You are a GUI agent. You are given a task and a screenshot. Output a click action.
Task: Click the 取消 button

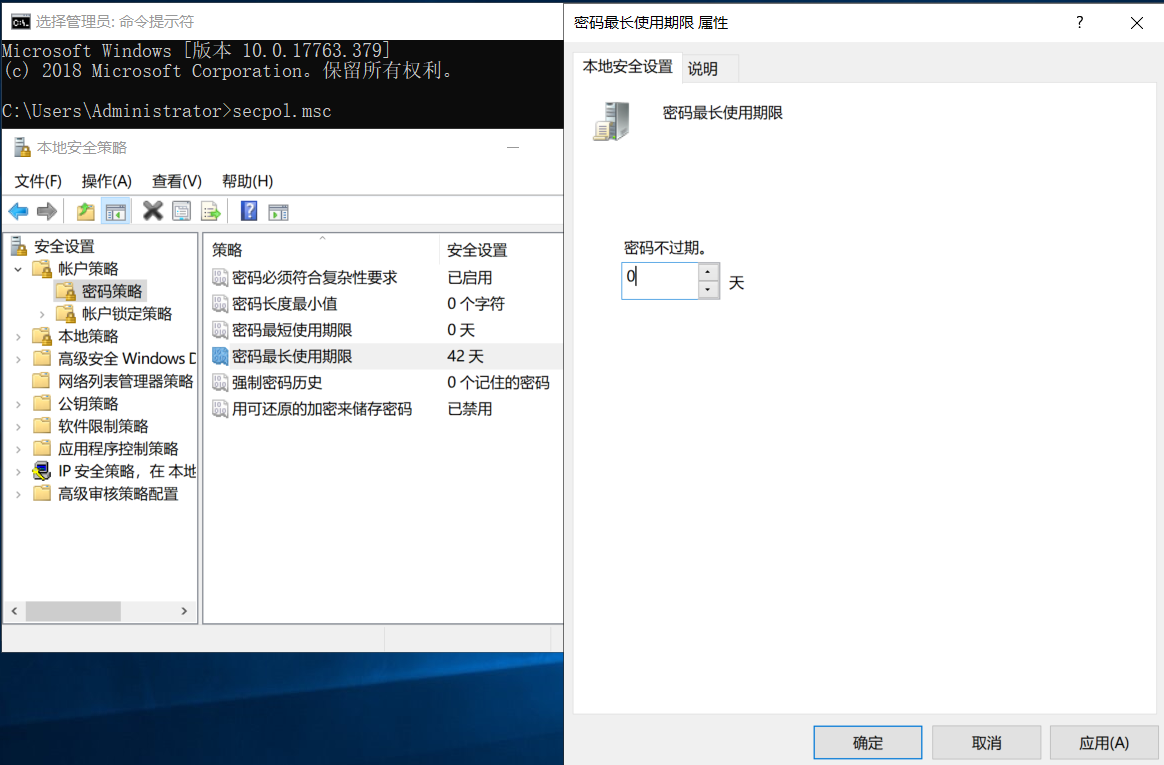tap(987, 743)
